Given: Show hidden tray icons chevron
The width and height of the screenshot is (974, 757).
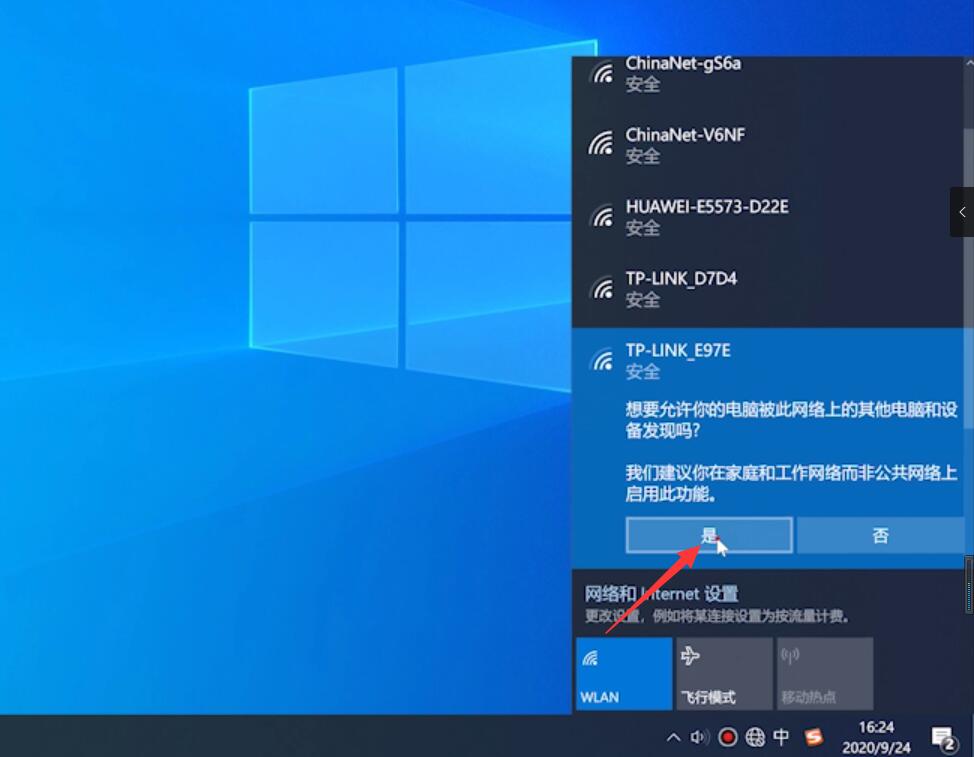Looking at the screenshot, I should pos(673,737).
